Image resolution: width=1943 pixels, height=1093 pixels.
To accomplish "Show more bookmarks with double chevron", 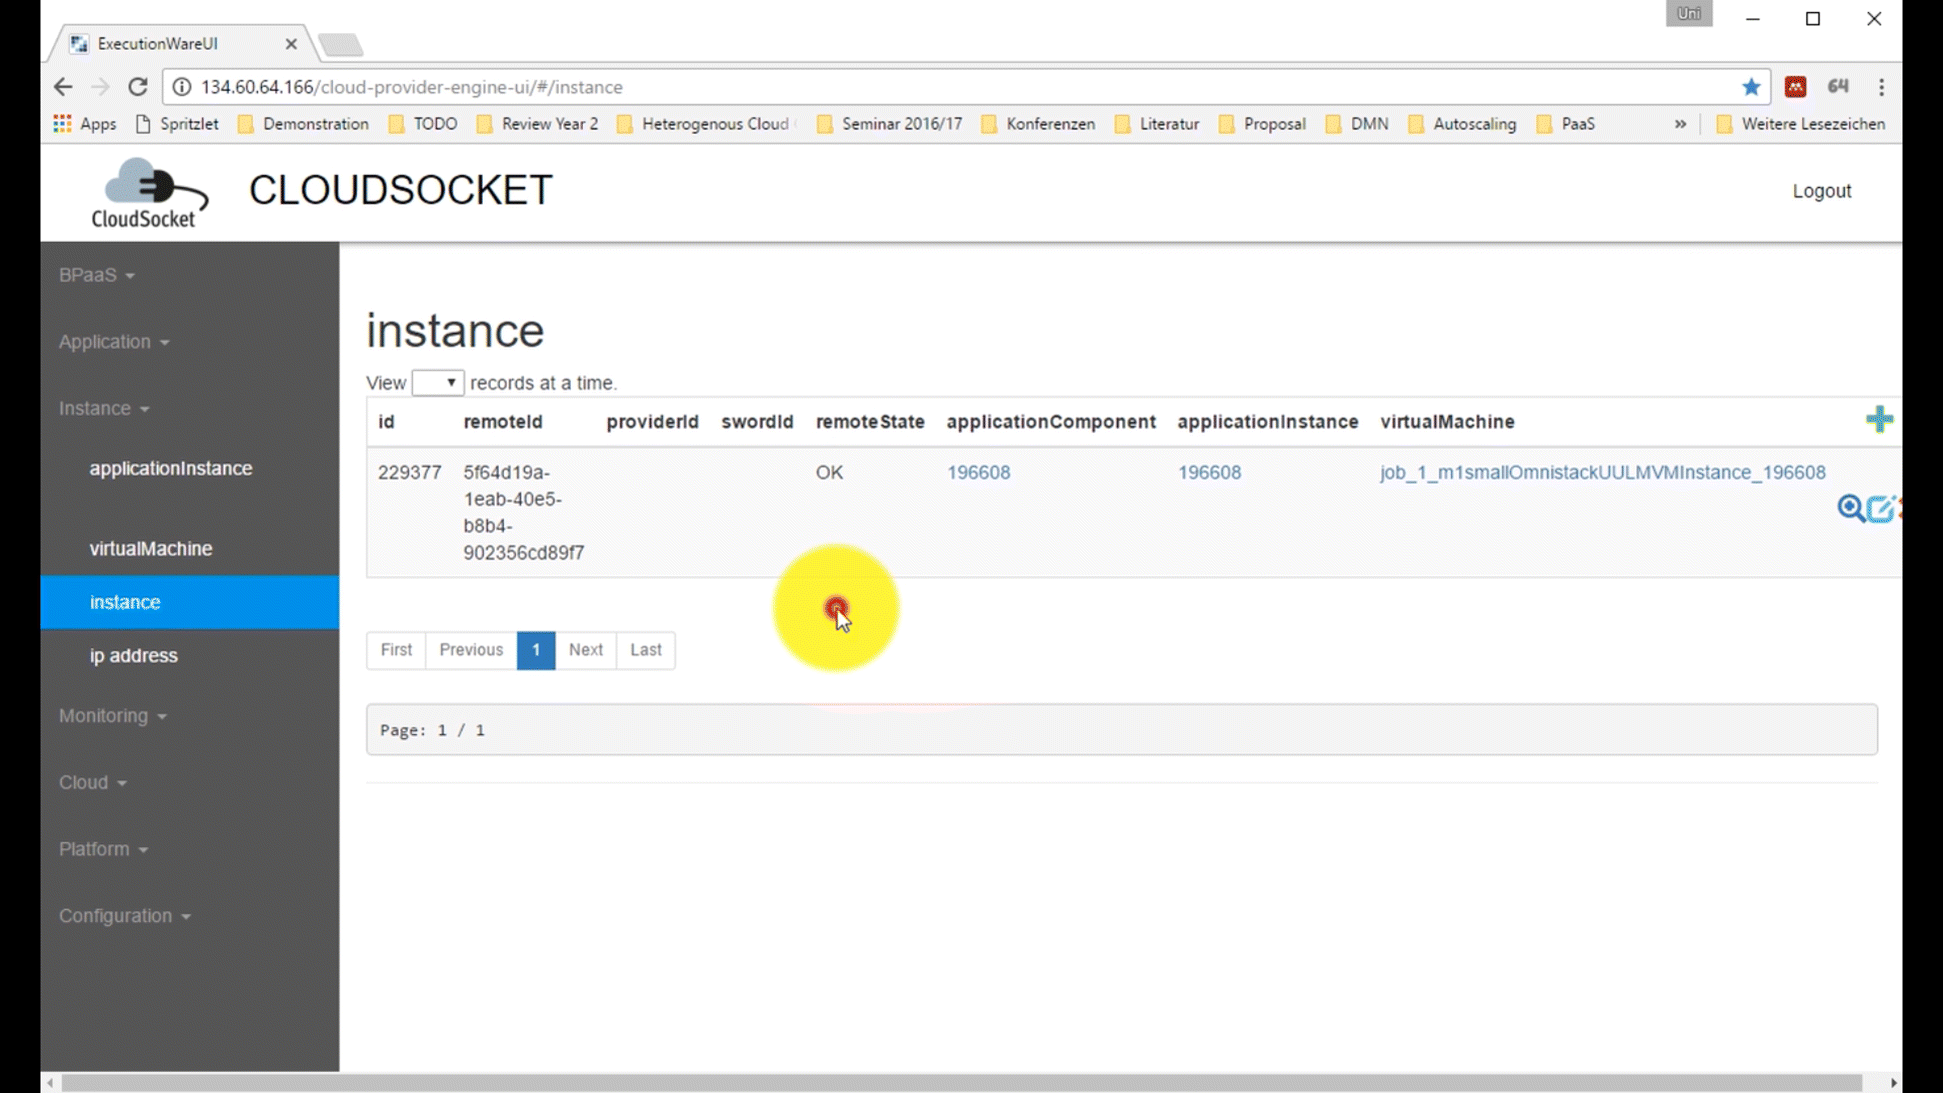I will tap(1680, 124).
